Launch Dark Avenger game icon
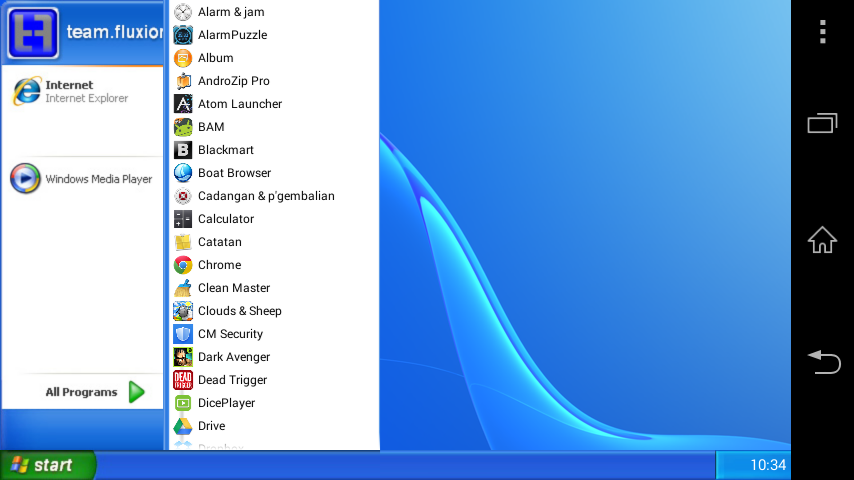Screen dimensions: 854x480 (x=183, y=357)
